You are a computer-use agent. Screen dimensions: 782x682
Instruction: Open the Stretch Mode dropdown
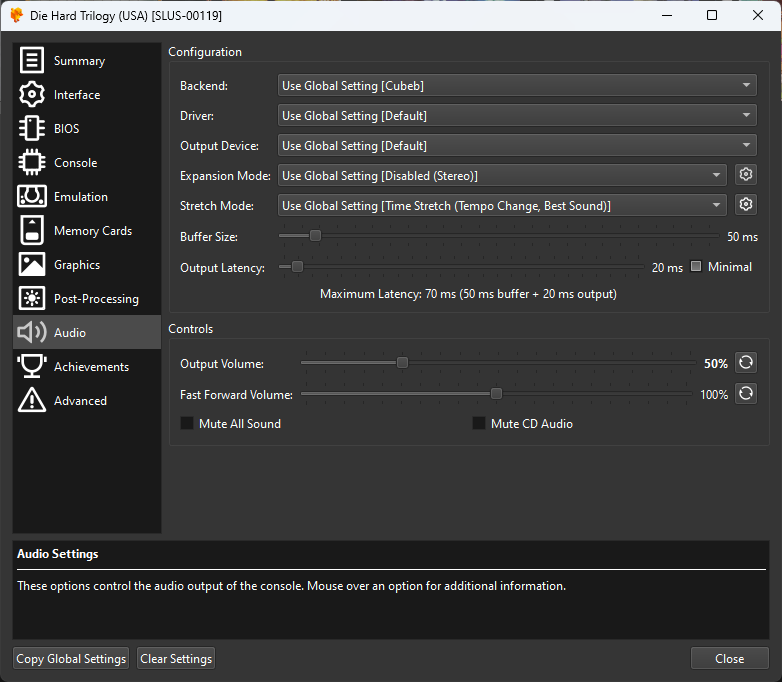click(502, 205)
